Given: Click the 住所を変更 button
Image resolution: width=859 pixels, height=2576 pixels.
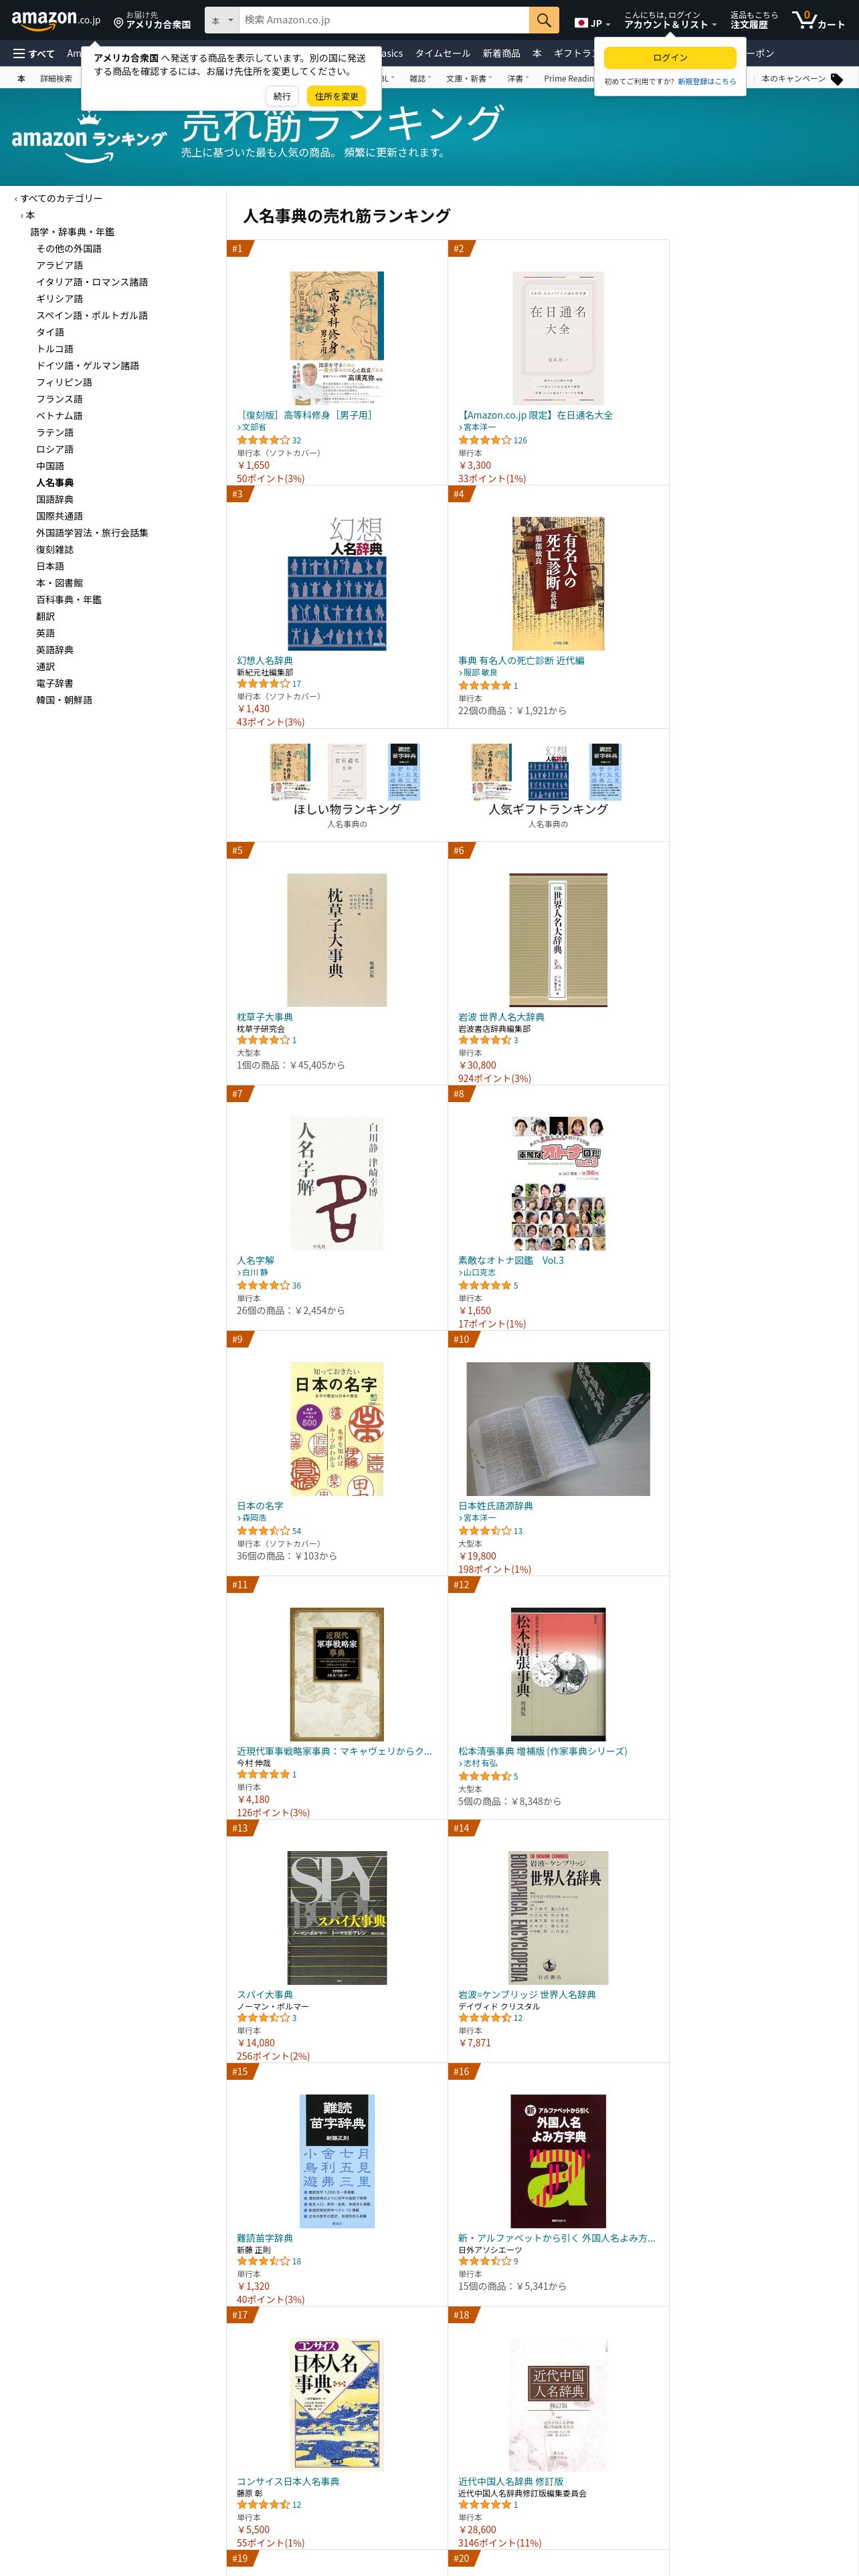Looking at the screenshot, I should click(x=337, y=96).
